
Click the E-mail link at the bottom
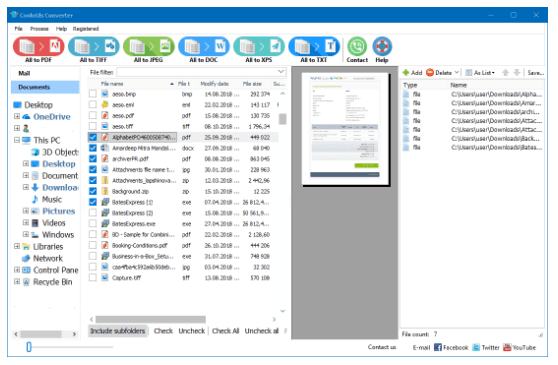421,348
